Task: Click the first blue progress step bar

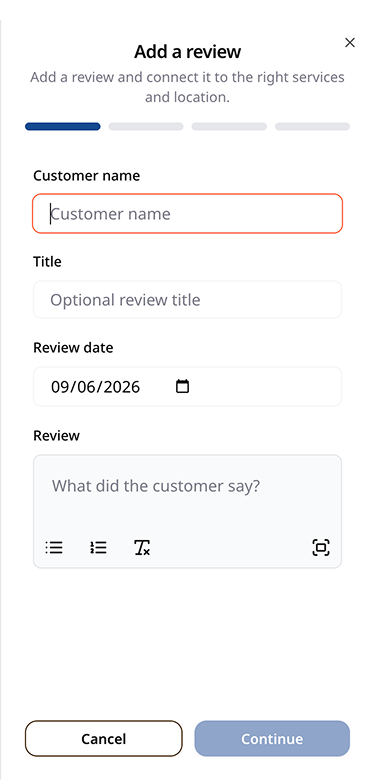Action: [x=63, y=127]
